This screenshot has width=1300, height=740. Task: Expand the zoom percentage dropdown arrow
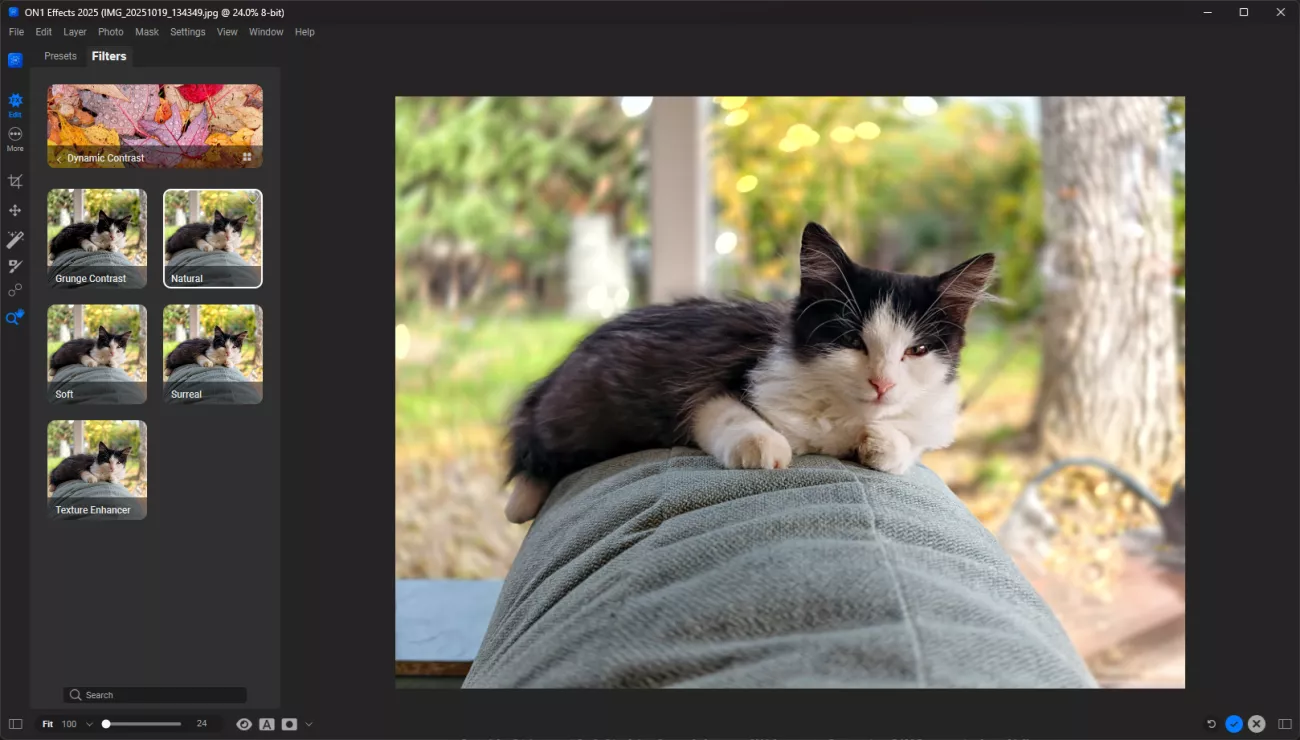pos(89,724)
